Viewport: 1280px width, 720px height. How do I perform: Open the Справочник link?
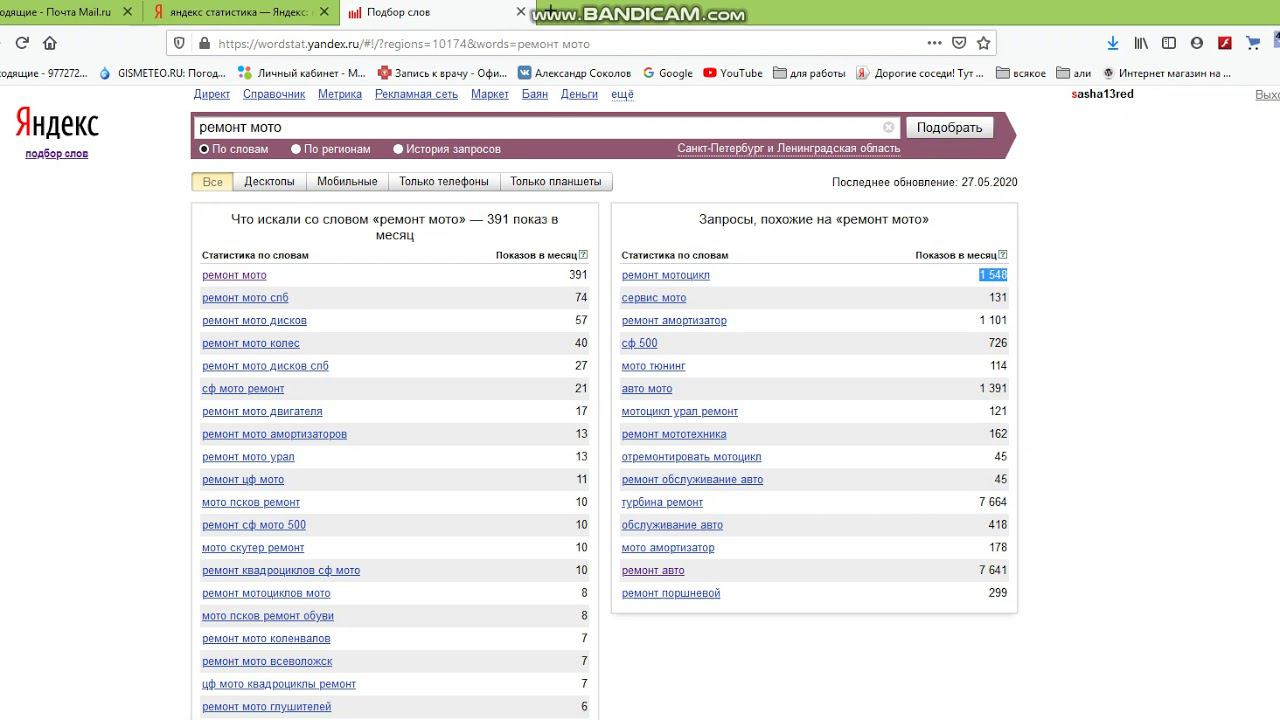tap(274, 94)
